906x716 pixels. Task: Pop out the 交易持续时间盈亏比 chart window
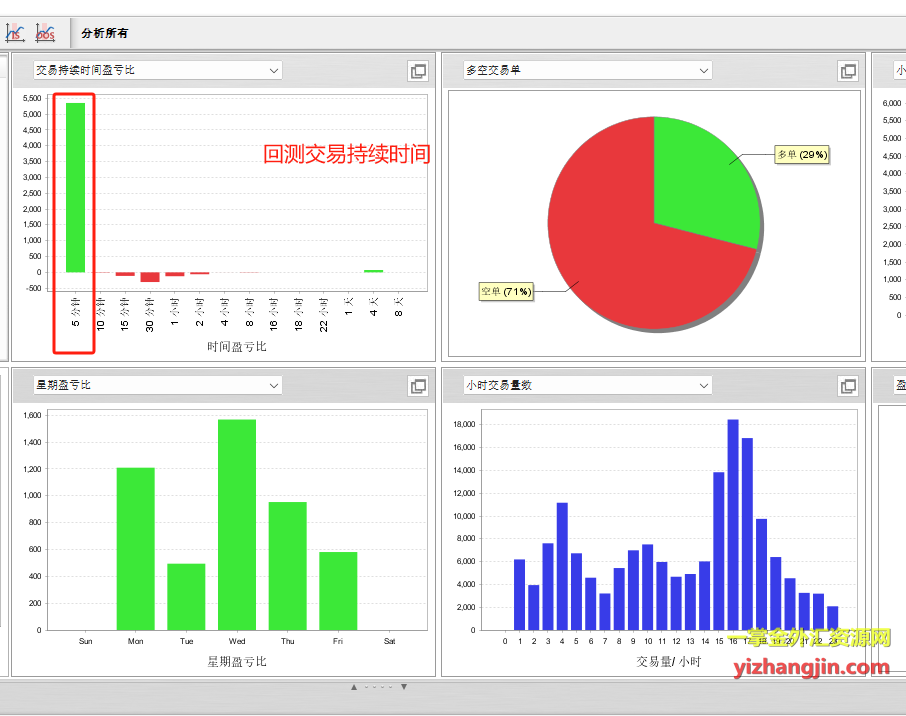418,71
